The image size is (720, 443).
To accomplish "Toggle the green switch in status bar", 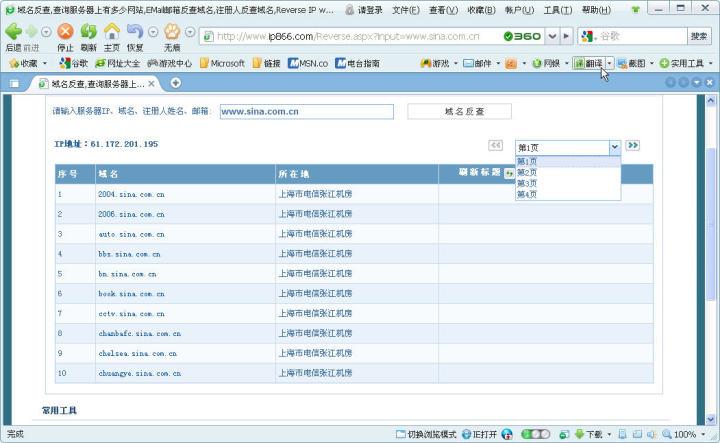I will 535,434.
